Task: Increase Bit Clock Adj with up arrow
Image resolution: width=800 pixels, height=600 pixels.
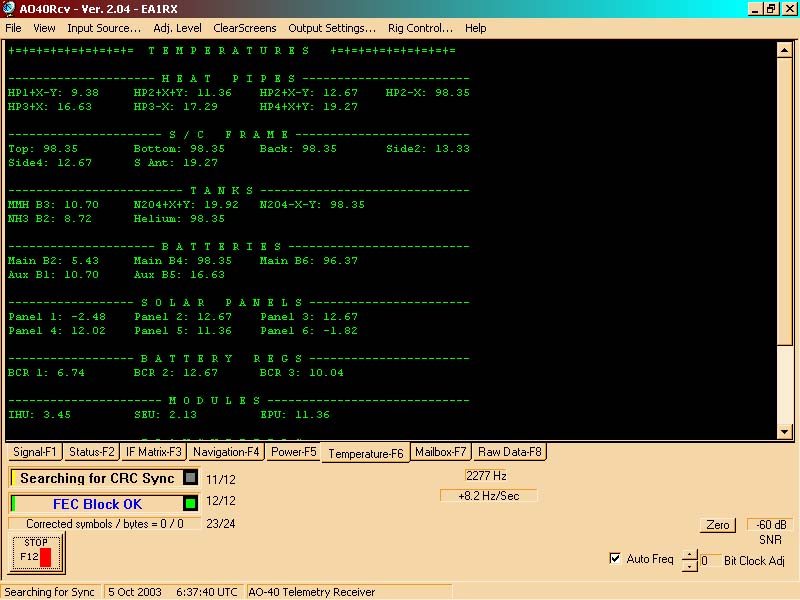Action: [690, 555]
